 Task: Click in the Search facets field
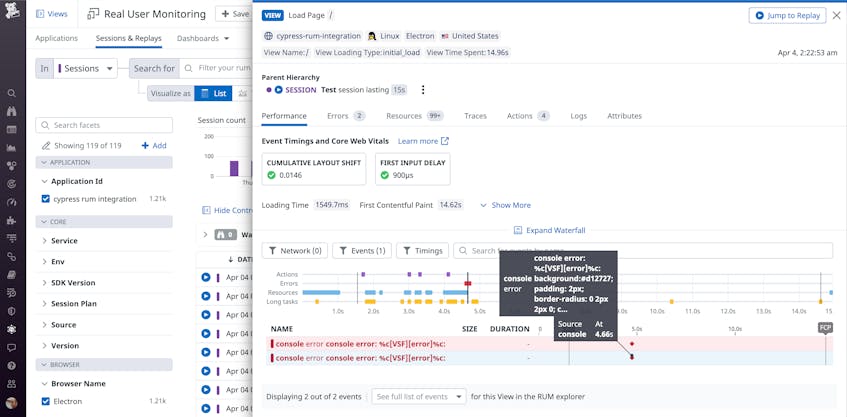tap(104, 125)
